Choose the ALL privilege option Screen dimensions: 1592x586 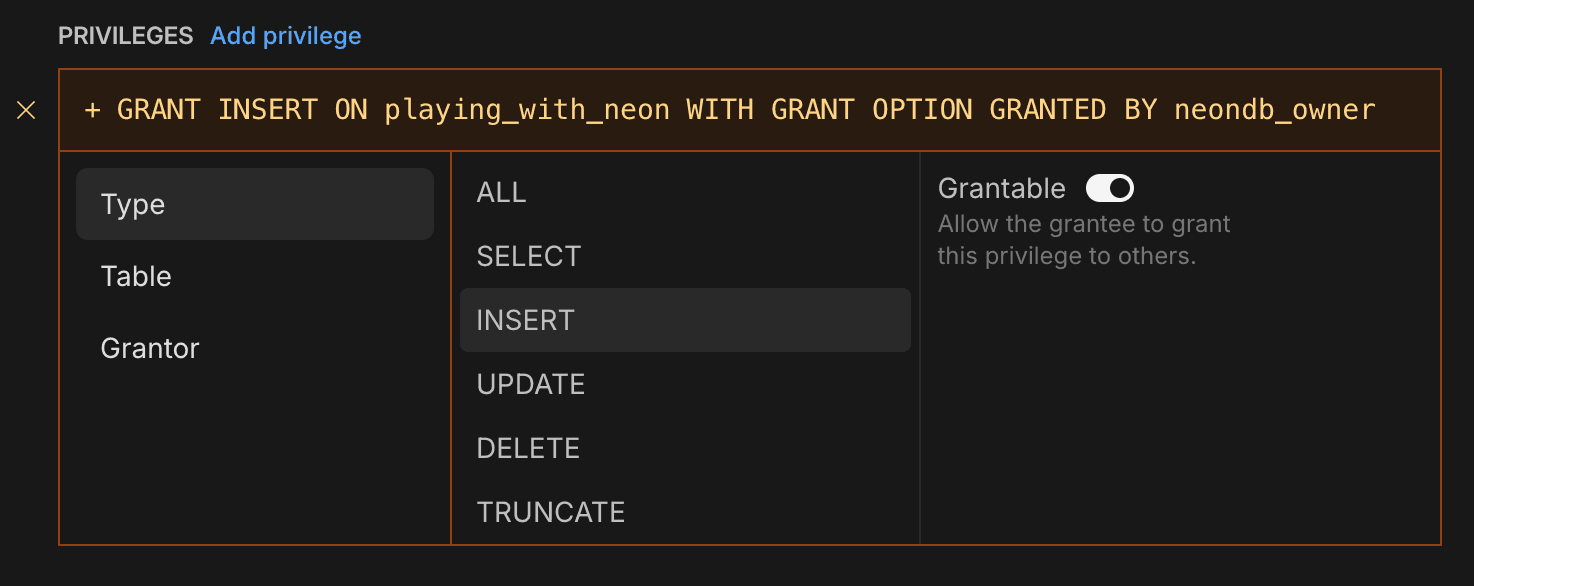point(501,192)
